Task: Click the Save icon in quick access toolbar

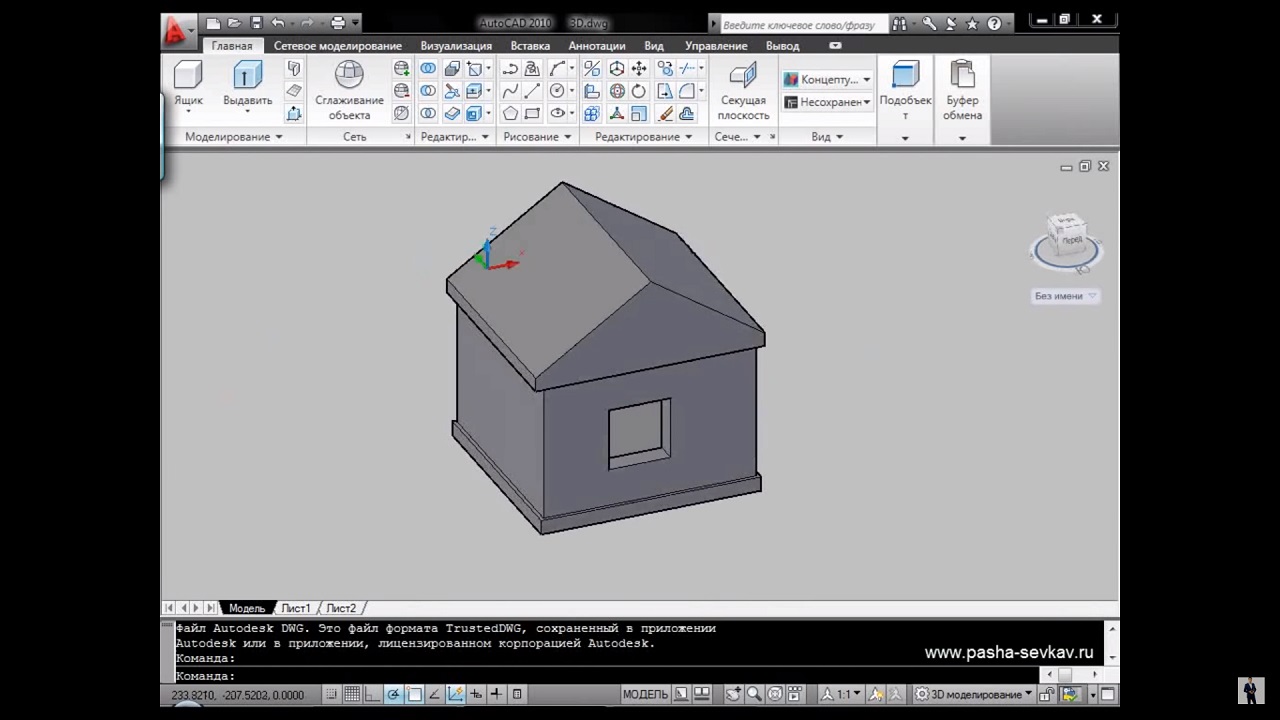Action: (256, 23)
